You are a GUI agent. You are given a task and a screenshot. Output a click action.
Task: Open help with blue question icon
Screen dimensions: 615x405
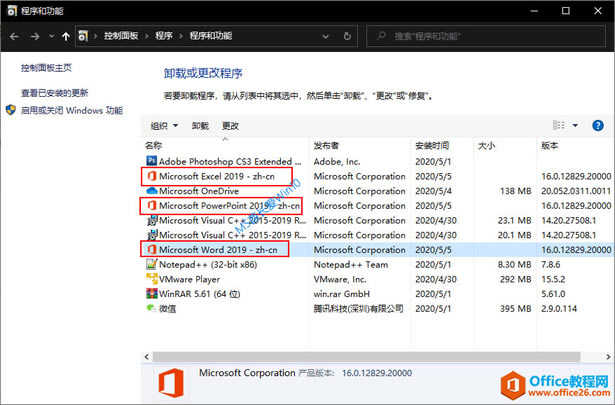pyautogui.click(x=597, y=125)
